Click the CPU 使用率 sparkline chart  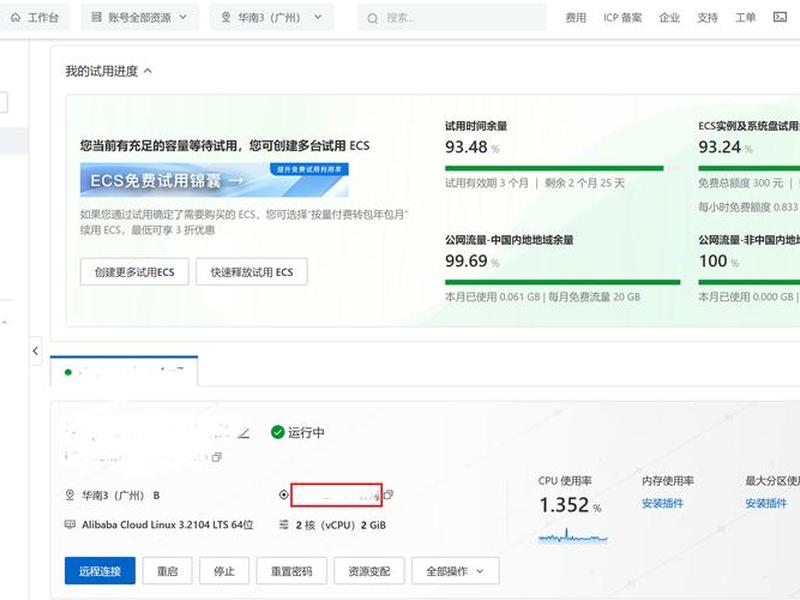click(573, 536)
